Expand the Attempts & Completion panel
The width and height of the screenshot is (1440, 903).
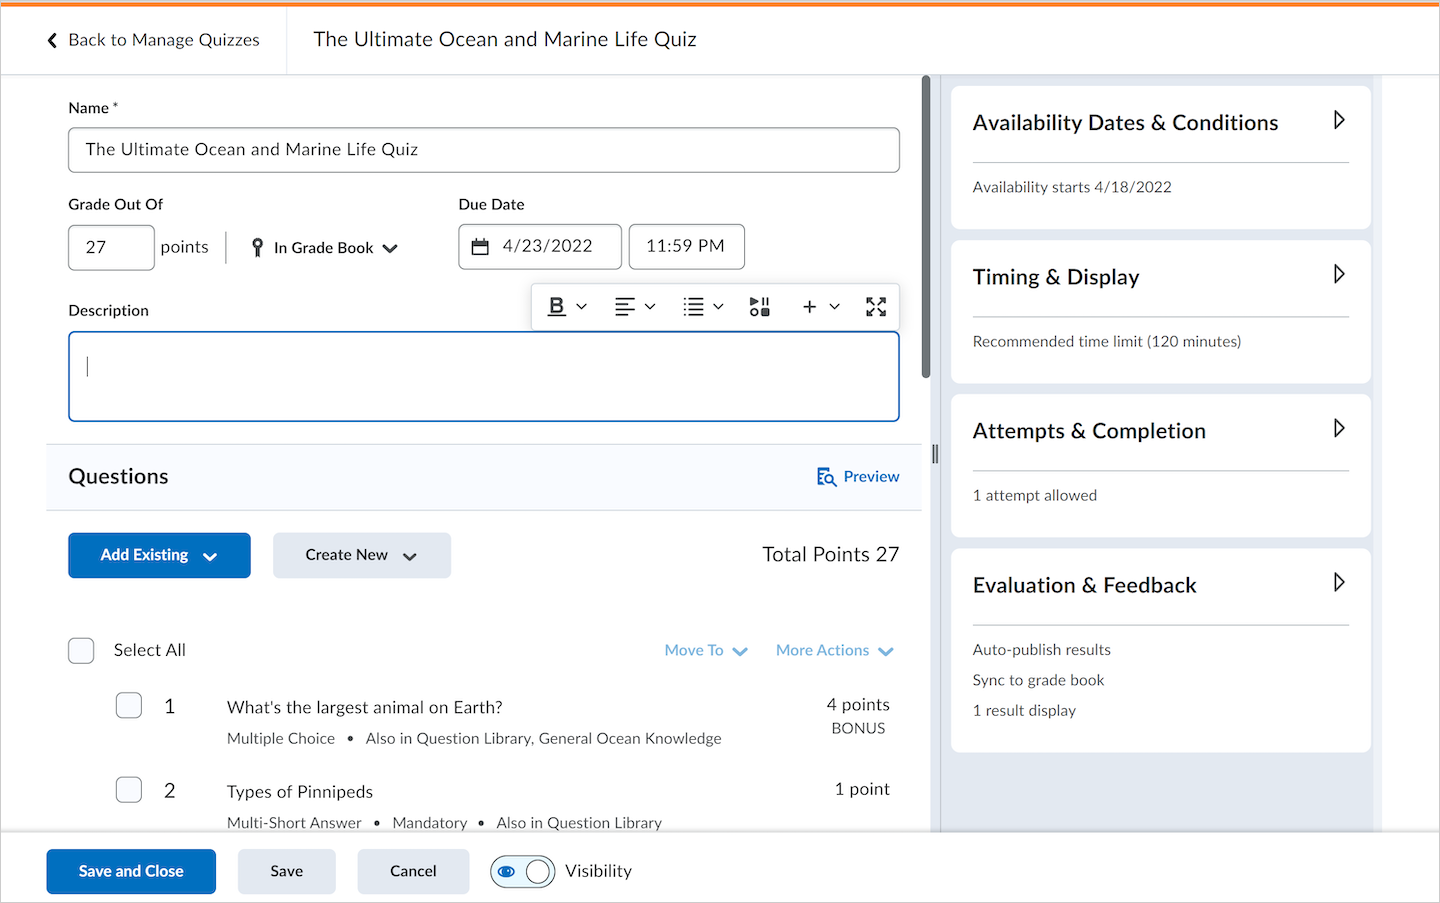coord(1339,429)
